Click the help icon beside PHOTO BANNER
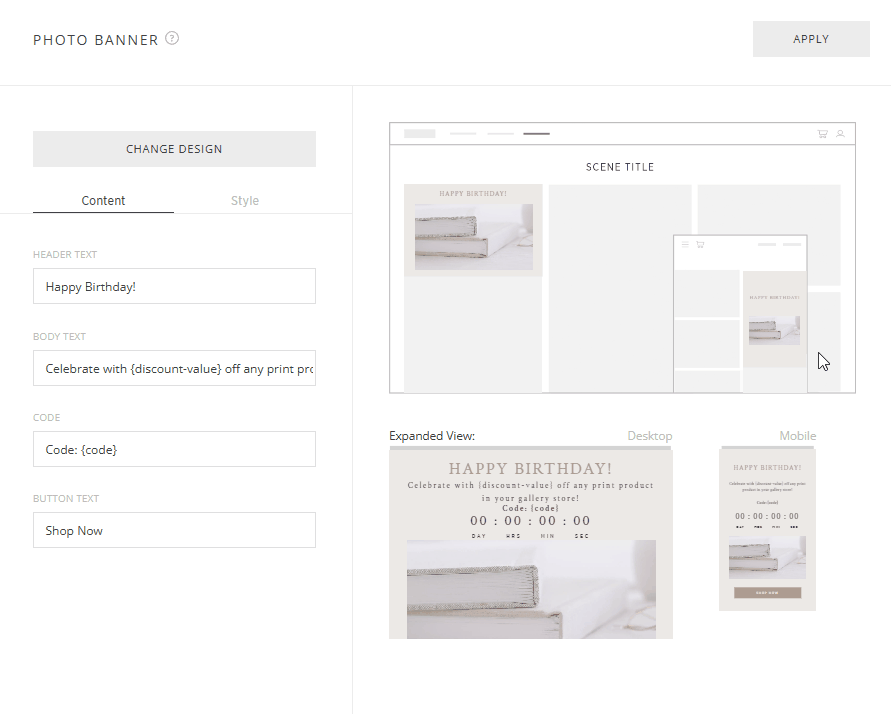Viewport: 891px width, 714px height. (171, 38)
